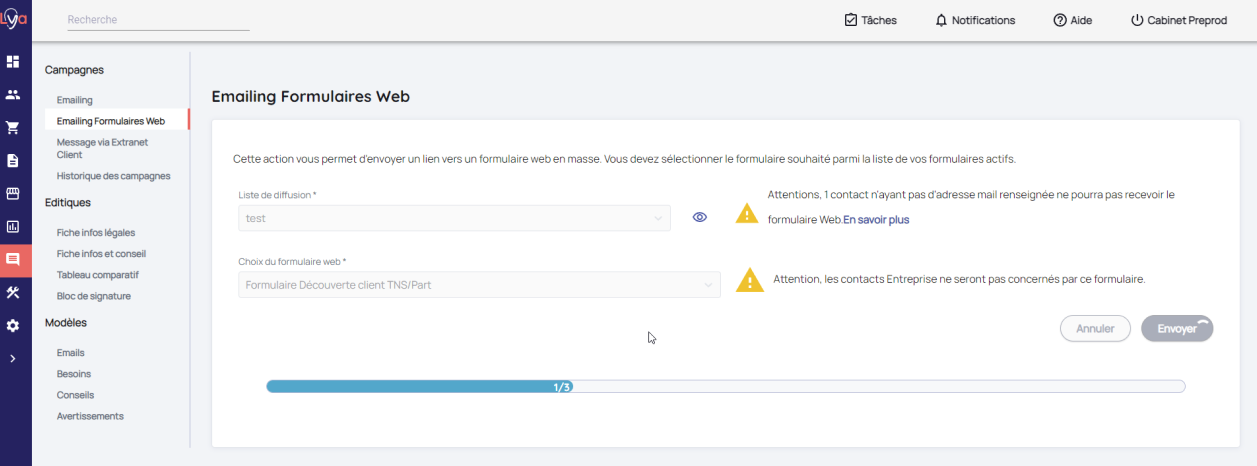The width and height of the screenshot is (1257, 466).
Task: Open the settings gear icon in sidebar
Action: (x=13, y=325)
